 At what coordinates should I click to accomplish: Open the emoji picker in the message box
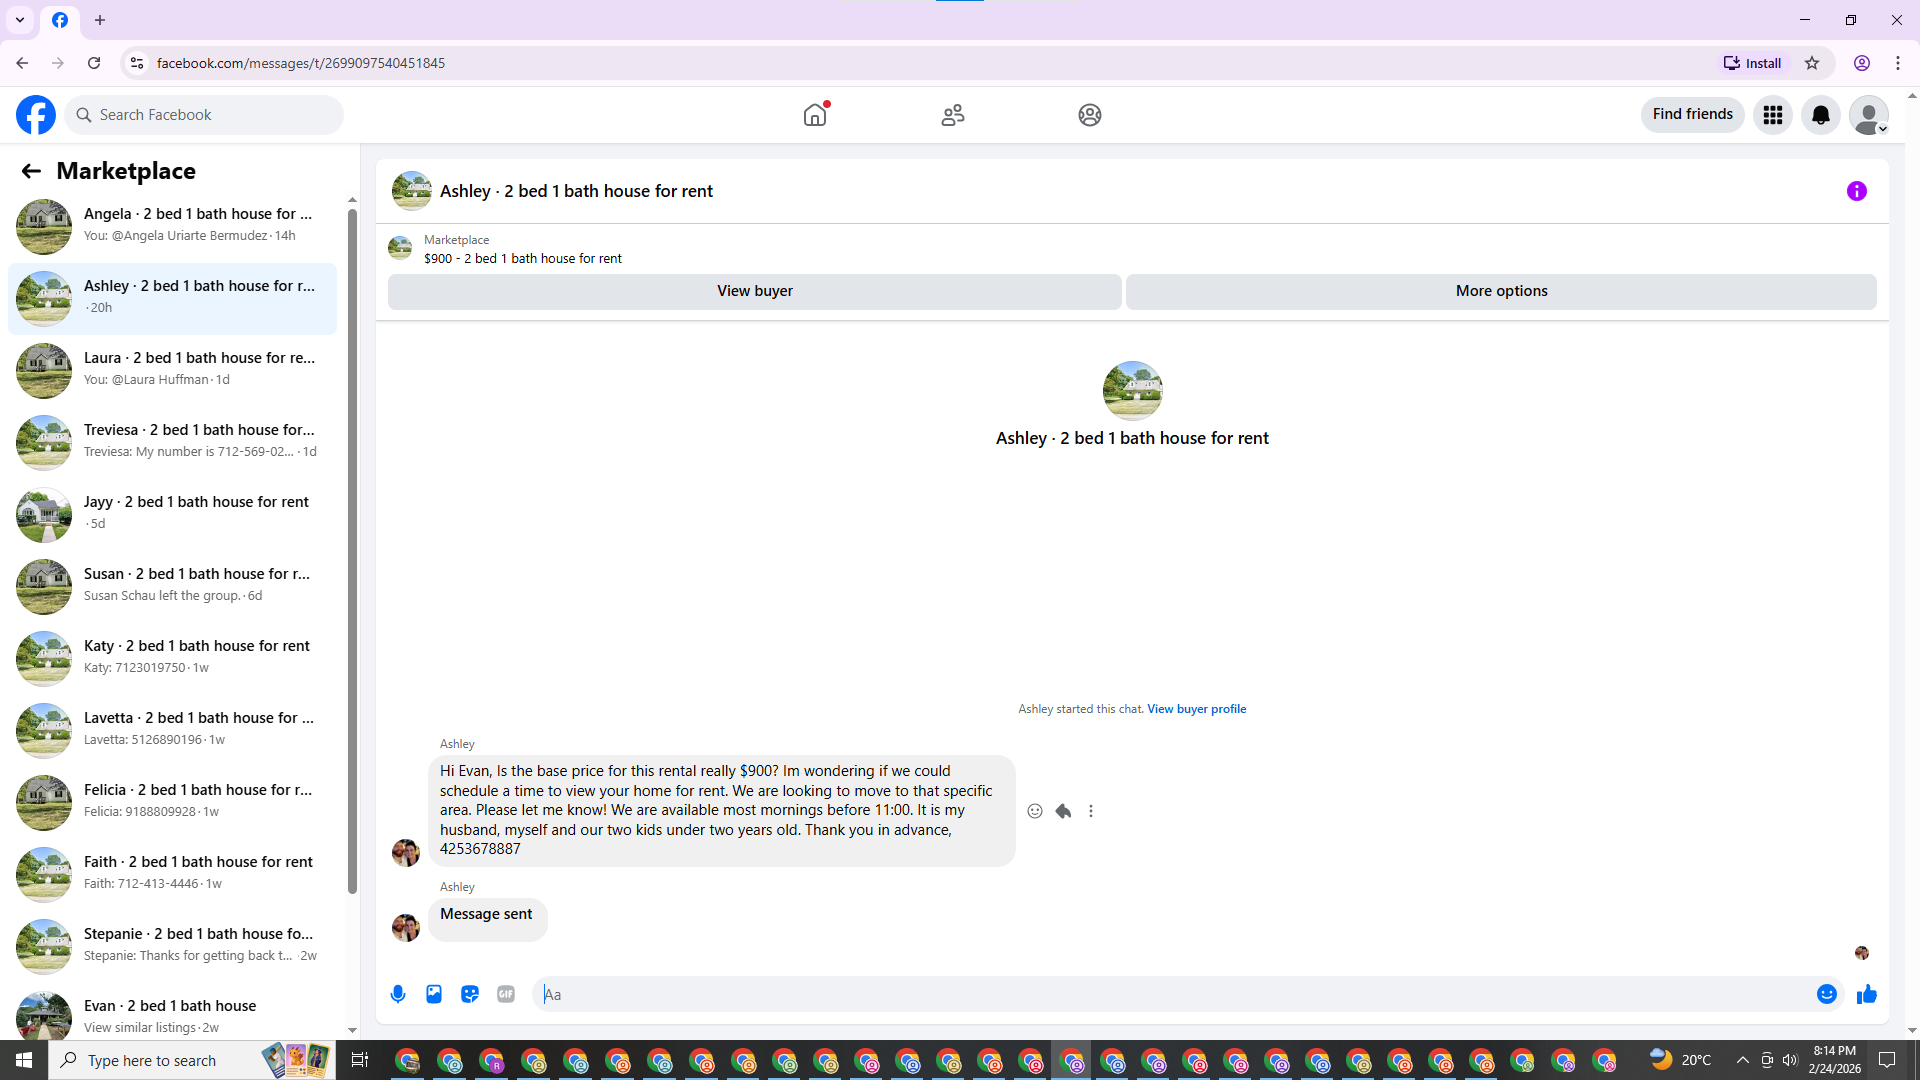coord(1826,994)
